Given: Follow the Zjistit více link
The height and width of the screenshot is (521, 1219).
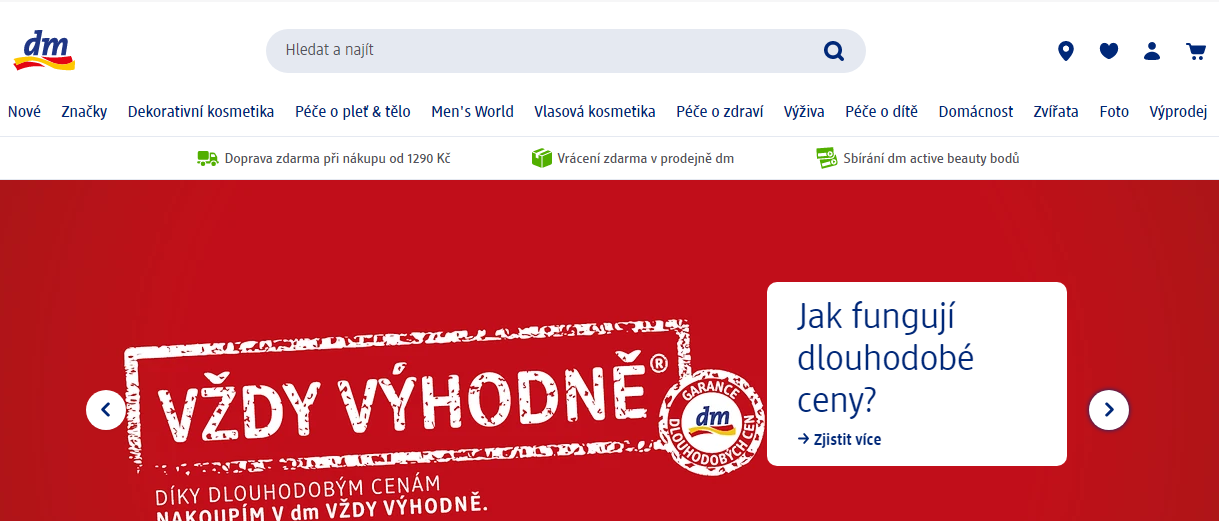Looking at the screenshot, I should point(840,439).
